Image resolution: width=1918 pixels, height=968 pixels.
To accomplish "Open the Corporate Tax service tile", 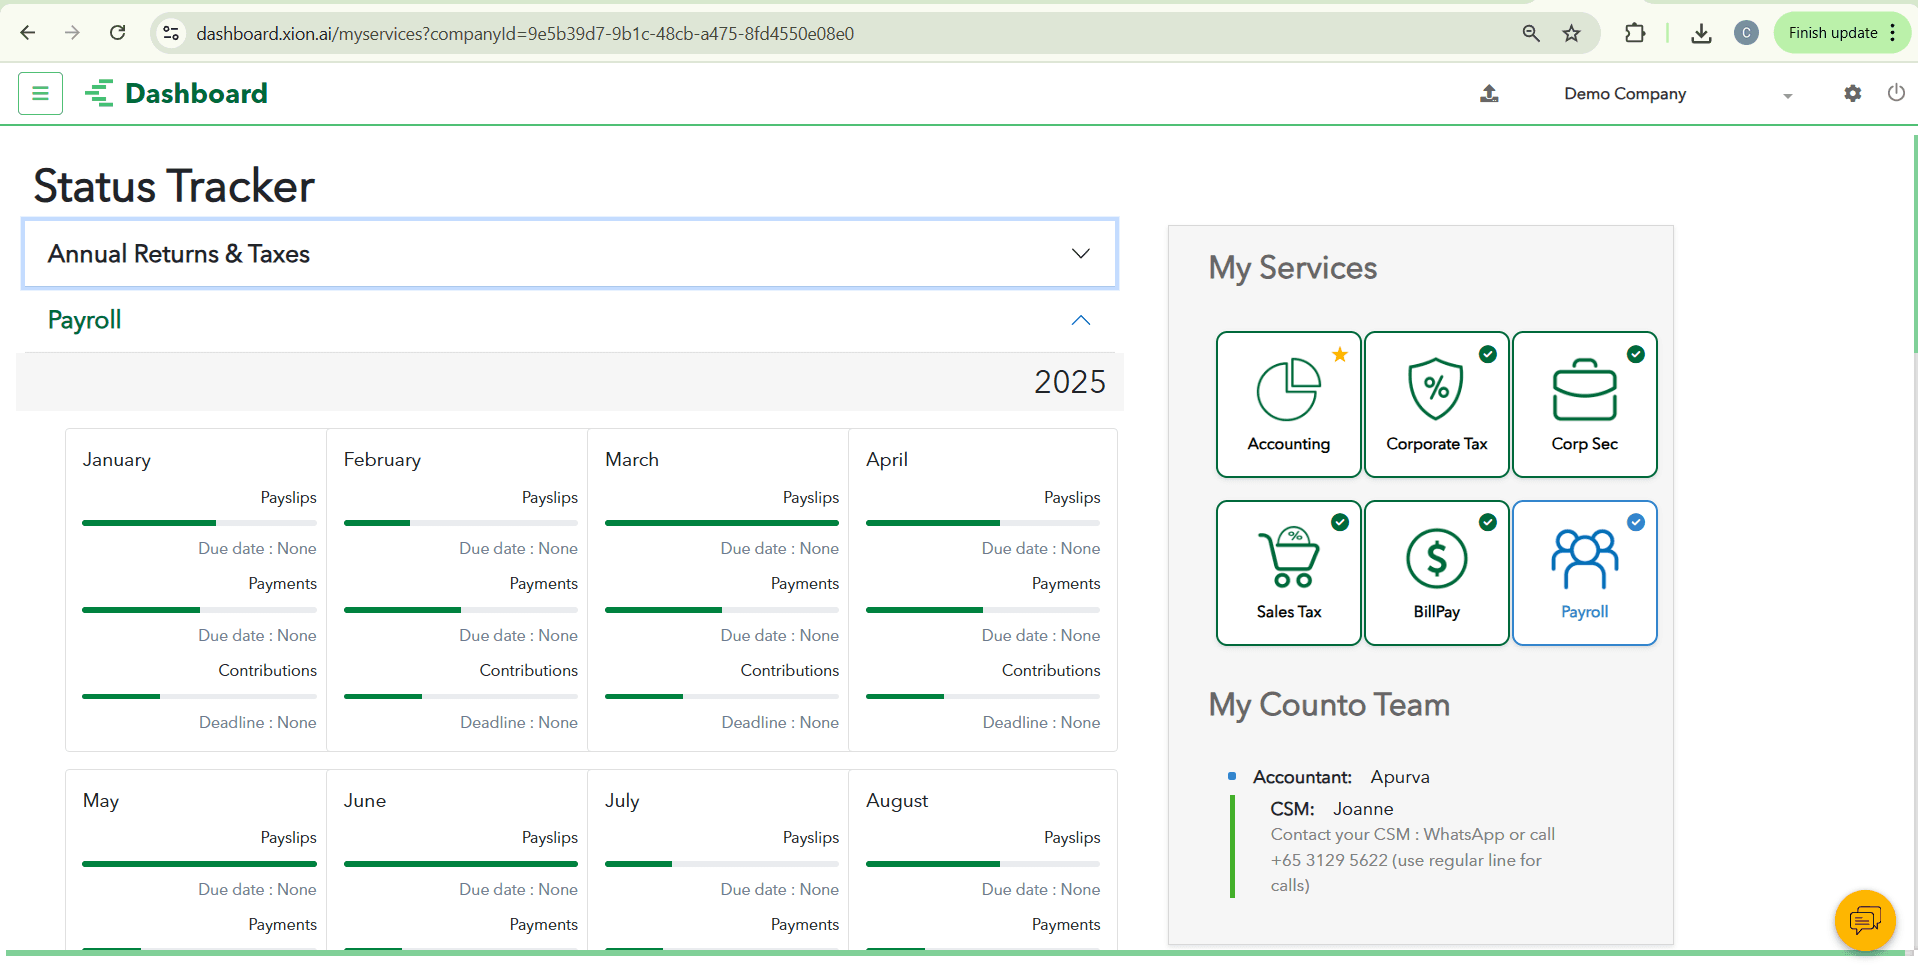I will (1436, 404).
